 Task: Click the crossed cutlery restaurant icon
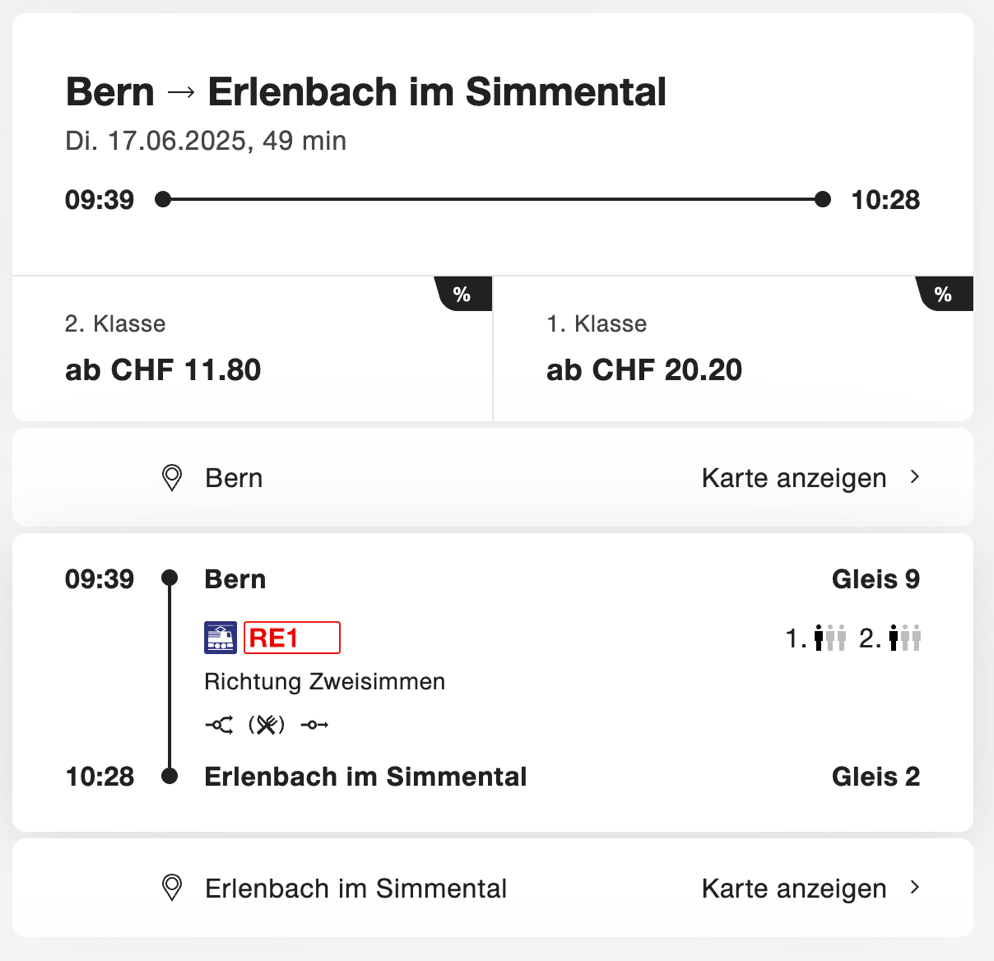click(x=266, y=725)
